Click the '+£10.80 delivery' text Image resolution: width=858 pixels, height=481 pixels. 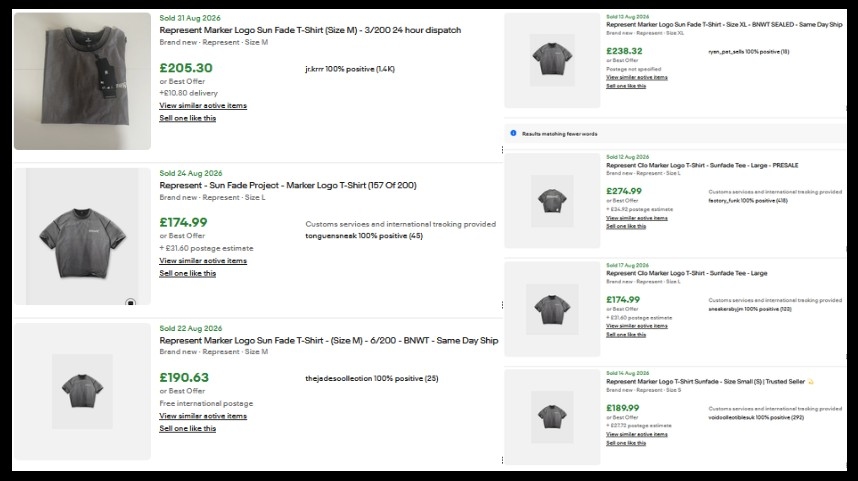(188, 93)
